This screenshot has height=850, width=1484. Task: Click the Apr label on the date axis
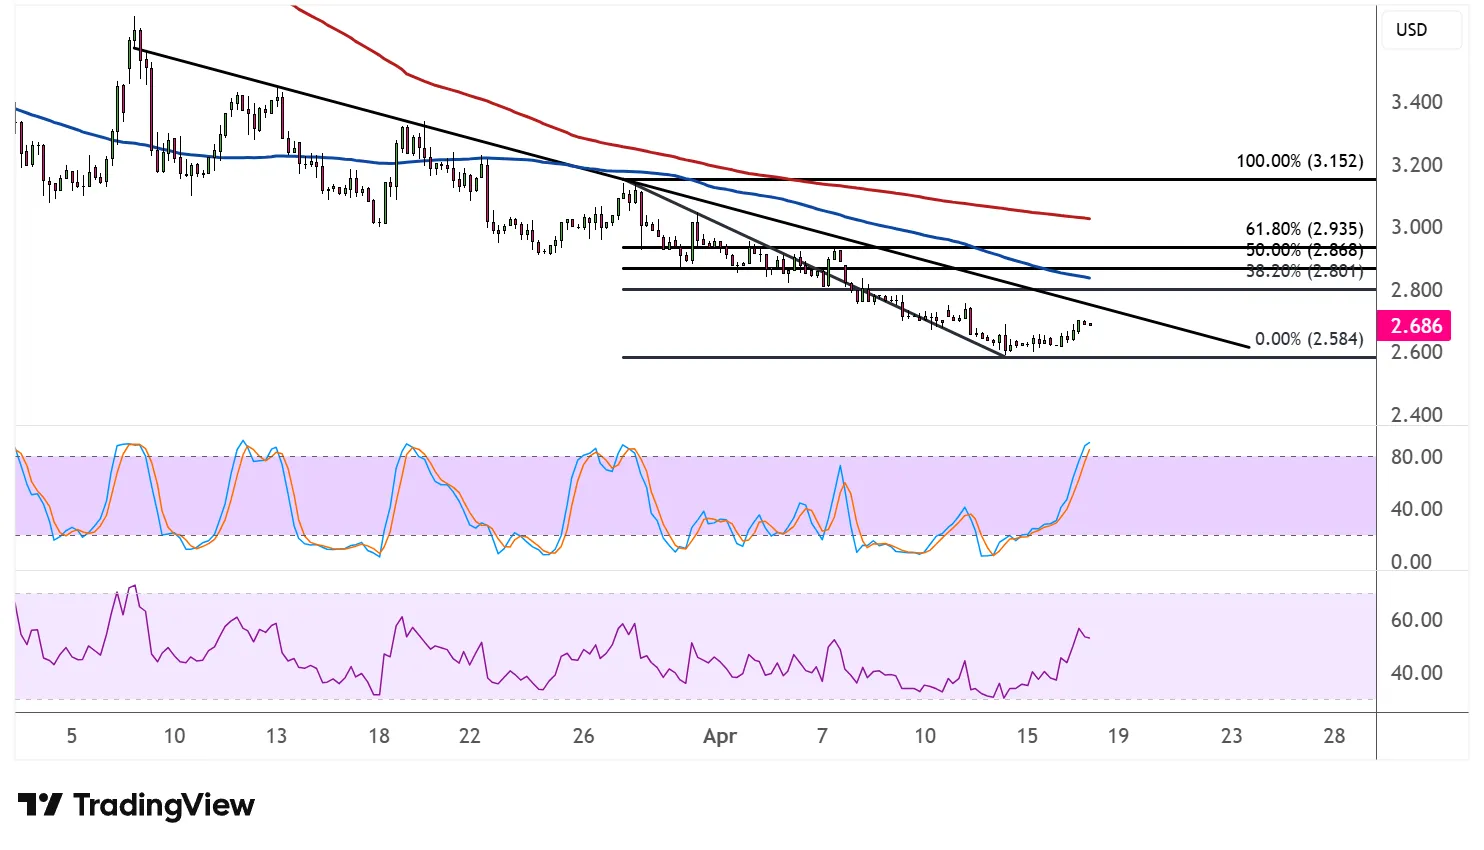click(719, 737)
